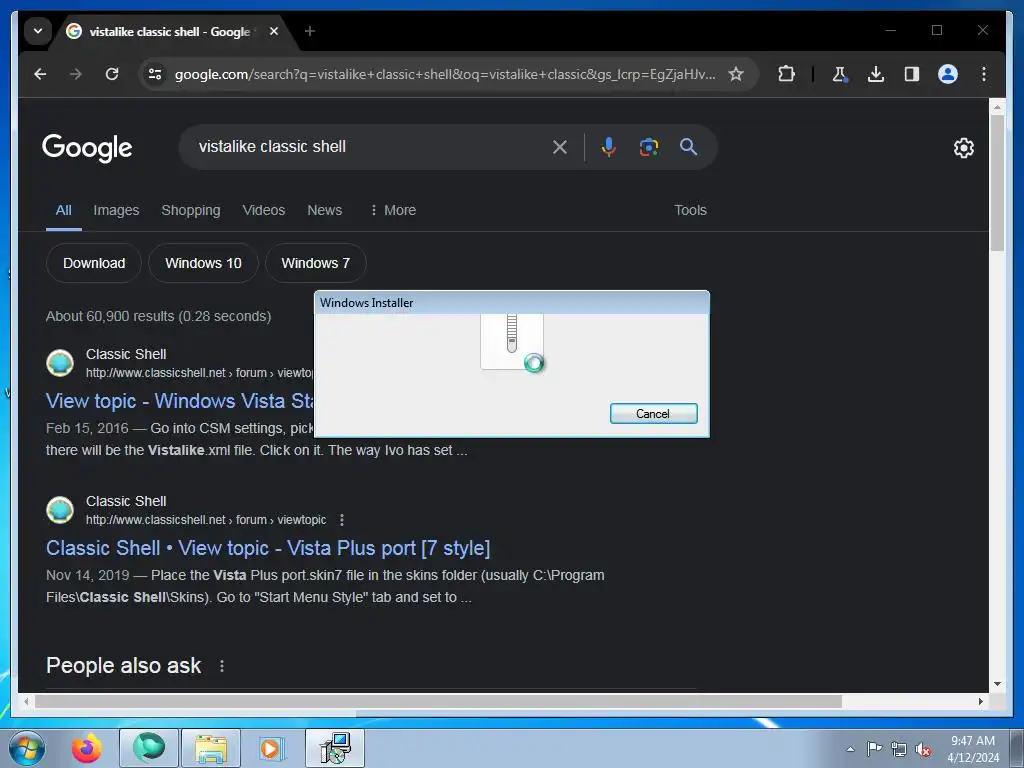The image size is (1024, 768).
Task: Click the scroll down arrow
Action: point(997,684)
